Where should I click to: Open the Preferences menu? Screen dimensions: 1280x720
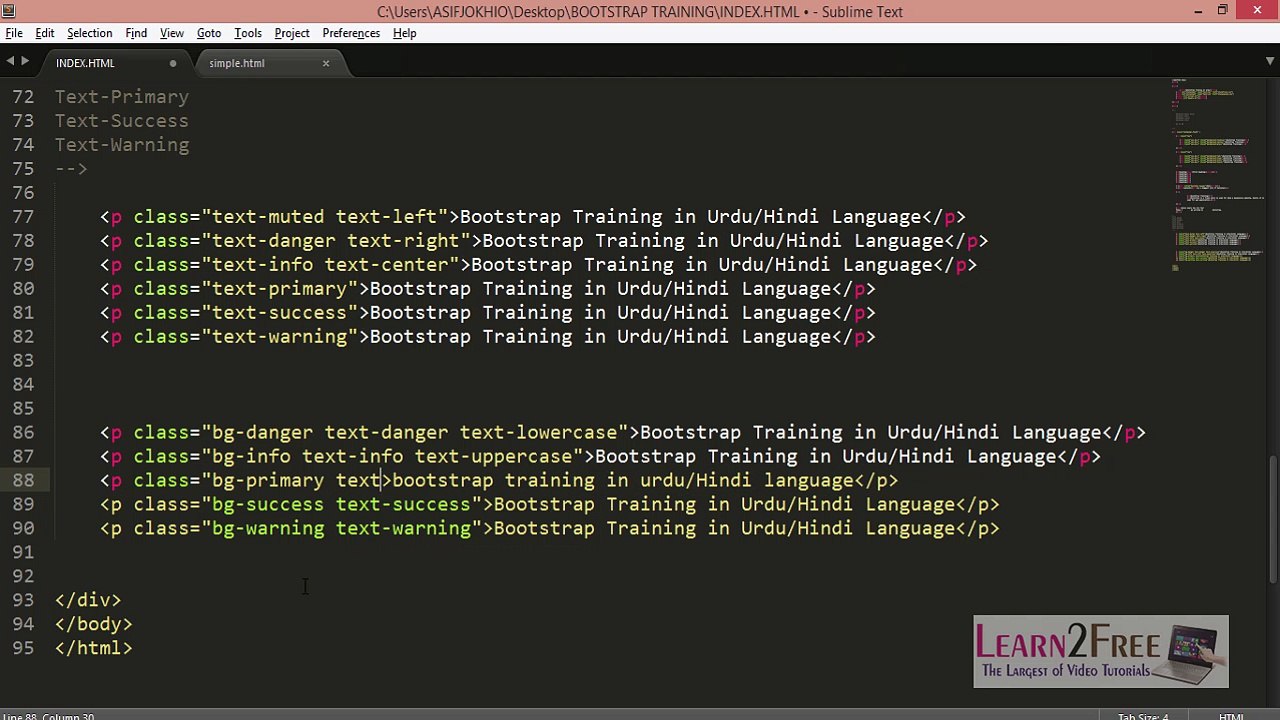click(351, 33)
